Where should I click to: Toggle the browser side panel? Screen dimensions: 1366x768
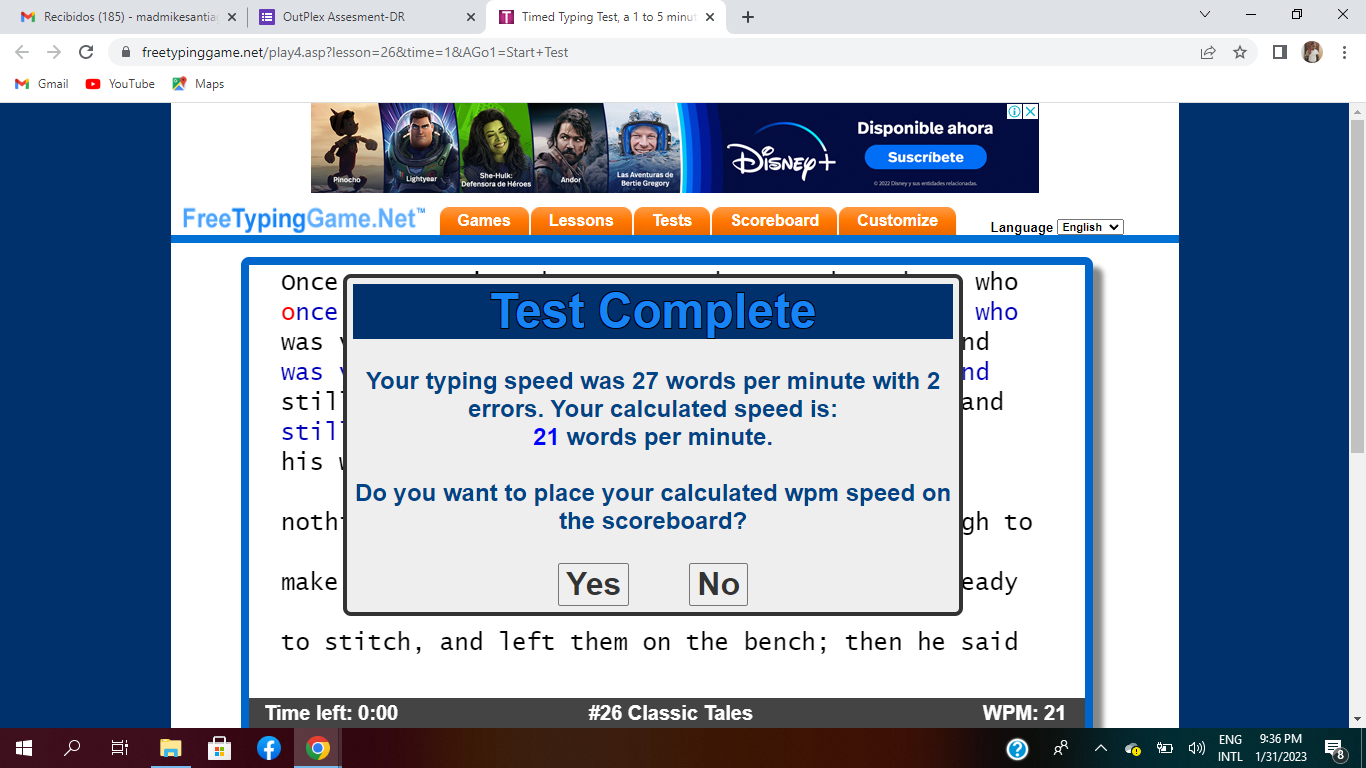point(1279,52)
